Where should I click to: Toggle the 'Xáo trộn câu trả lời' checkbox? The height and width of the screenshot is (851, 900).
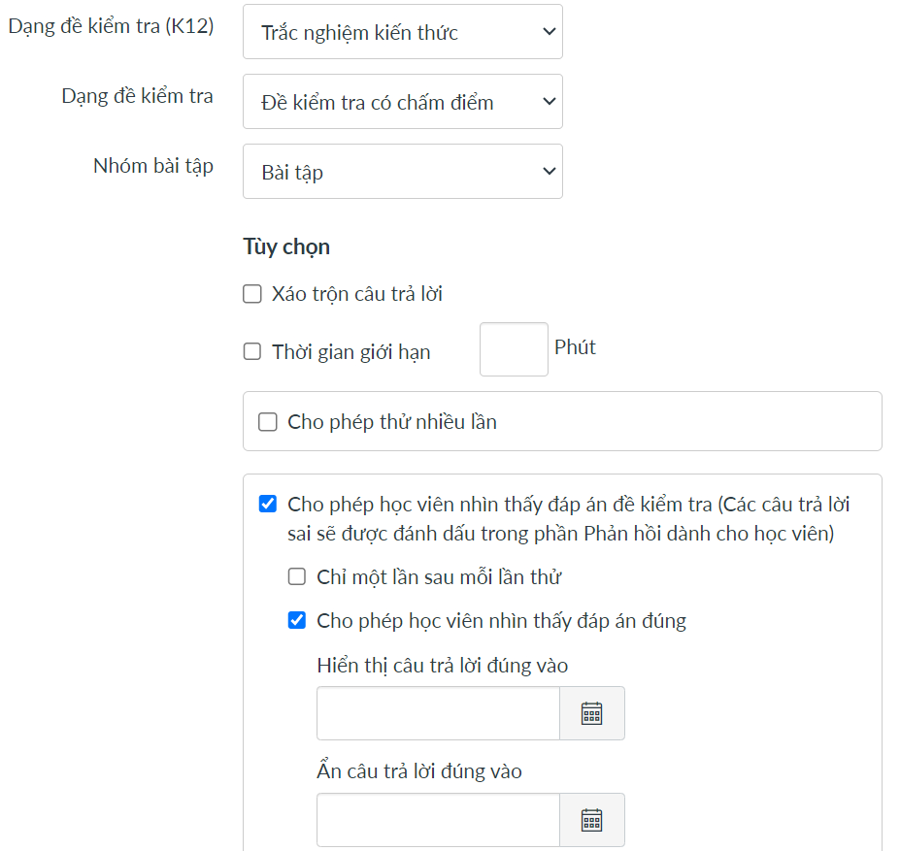[252, 294]
